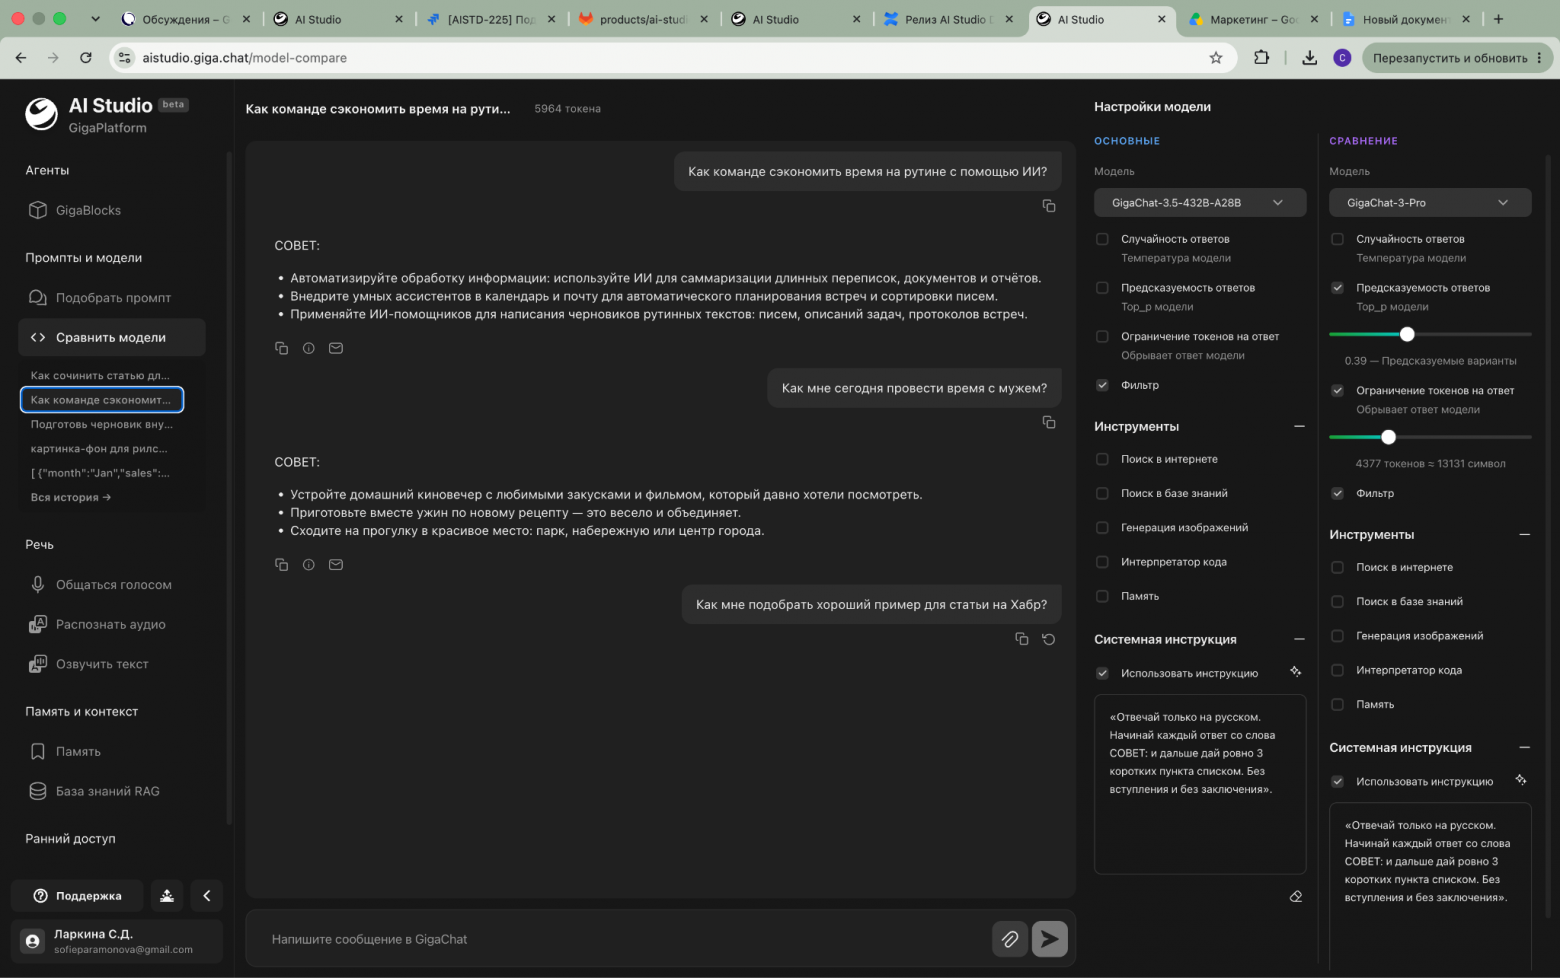The image size is (1560, 978).
Task: Focus the Напишите сообщение в GigaChat field
Action: (x=620, y=939)
